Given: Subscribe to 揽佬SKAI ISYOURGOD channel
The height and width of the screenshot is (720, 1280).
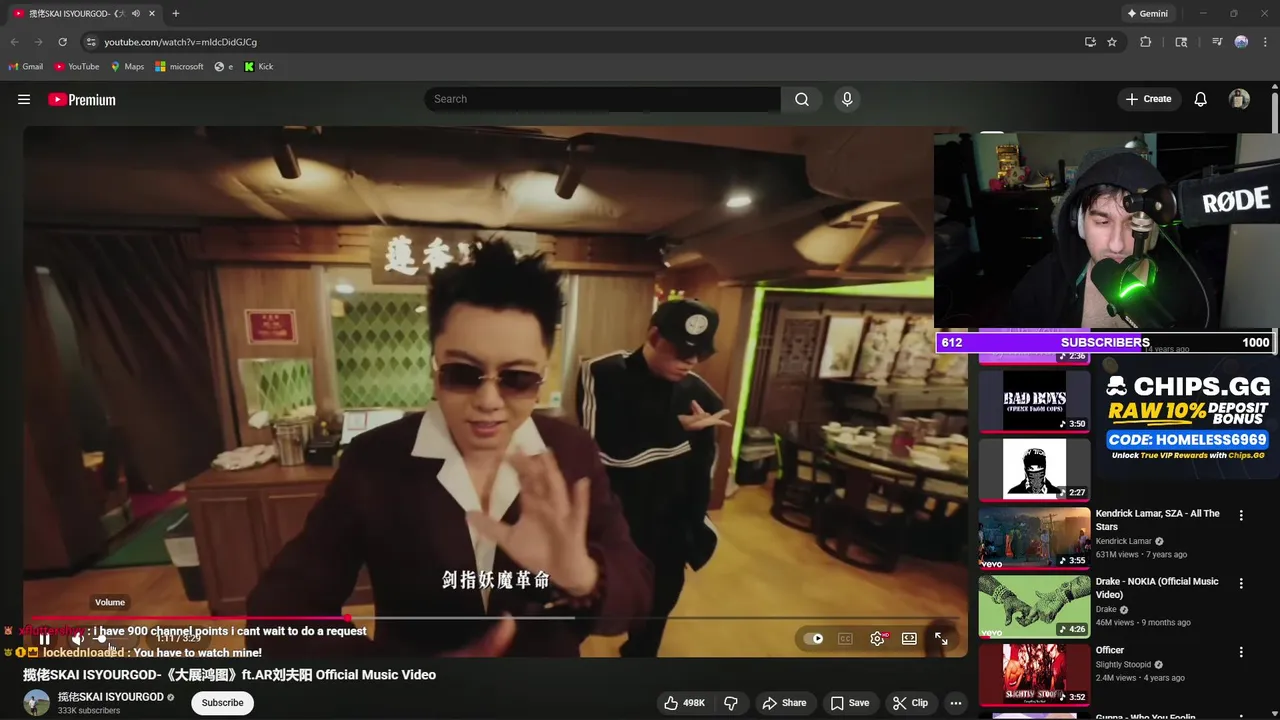Looking at the screenshot, I should 222,703.
